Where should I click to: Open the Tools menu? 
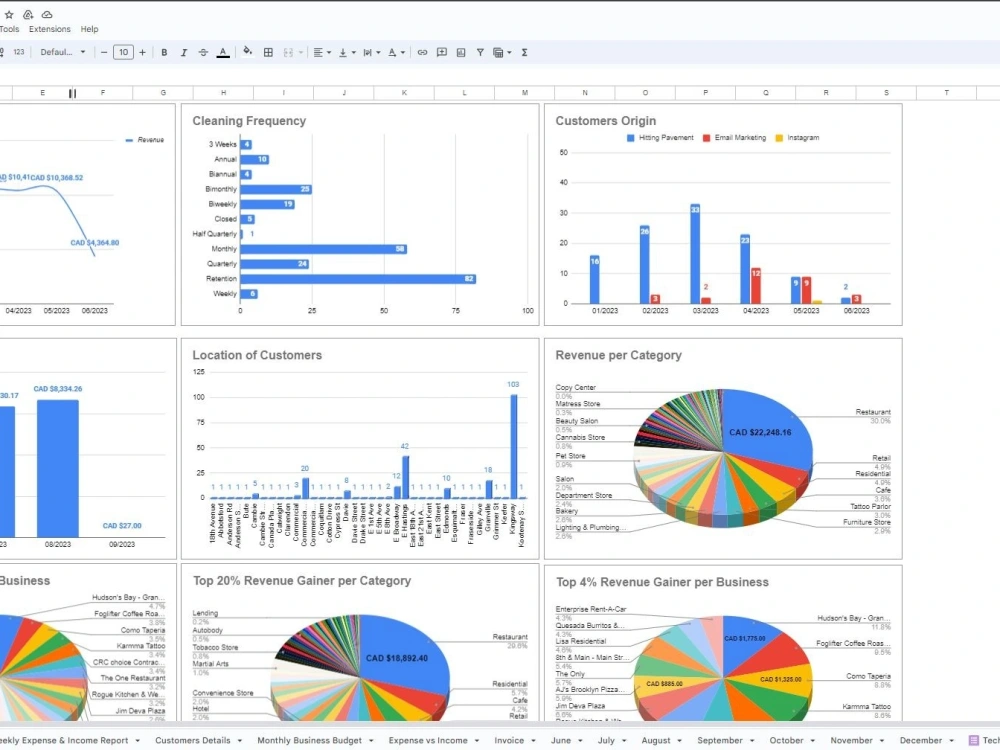tap(9, 29)
